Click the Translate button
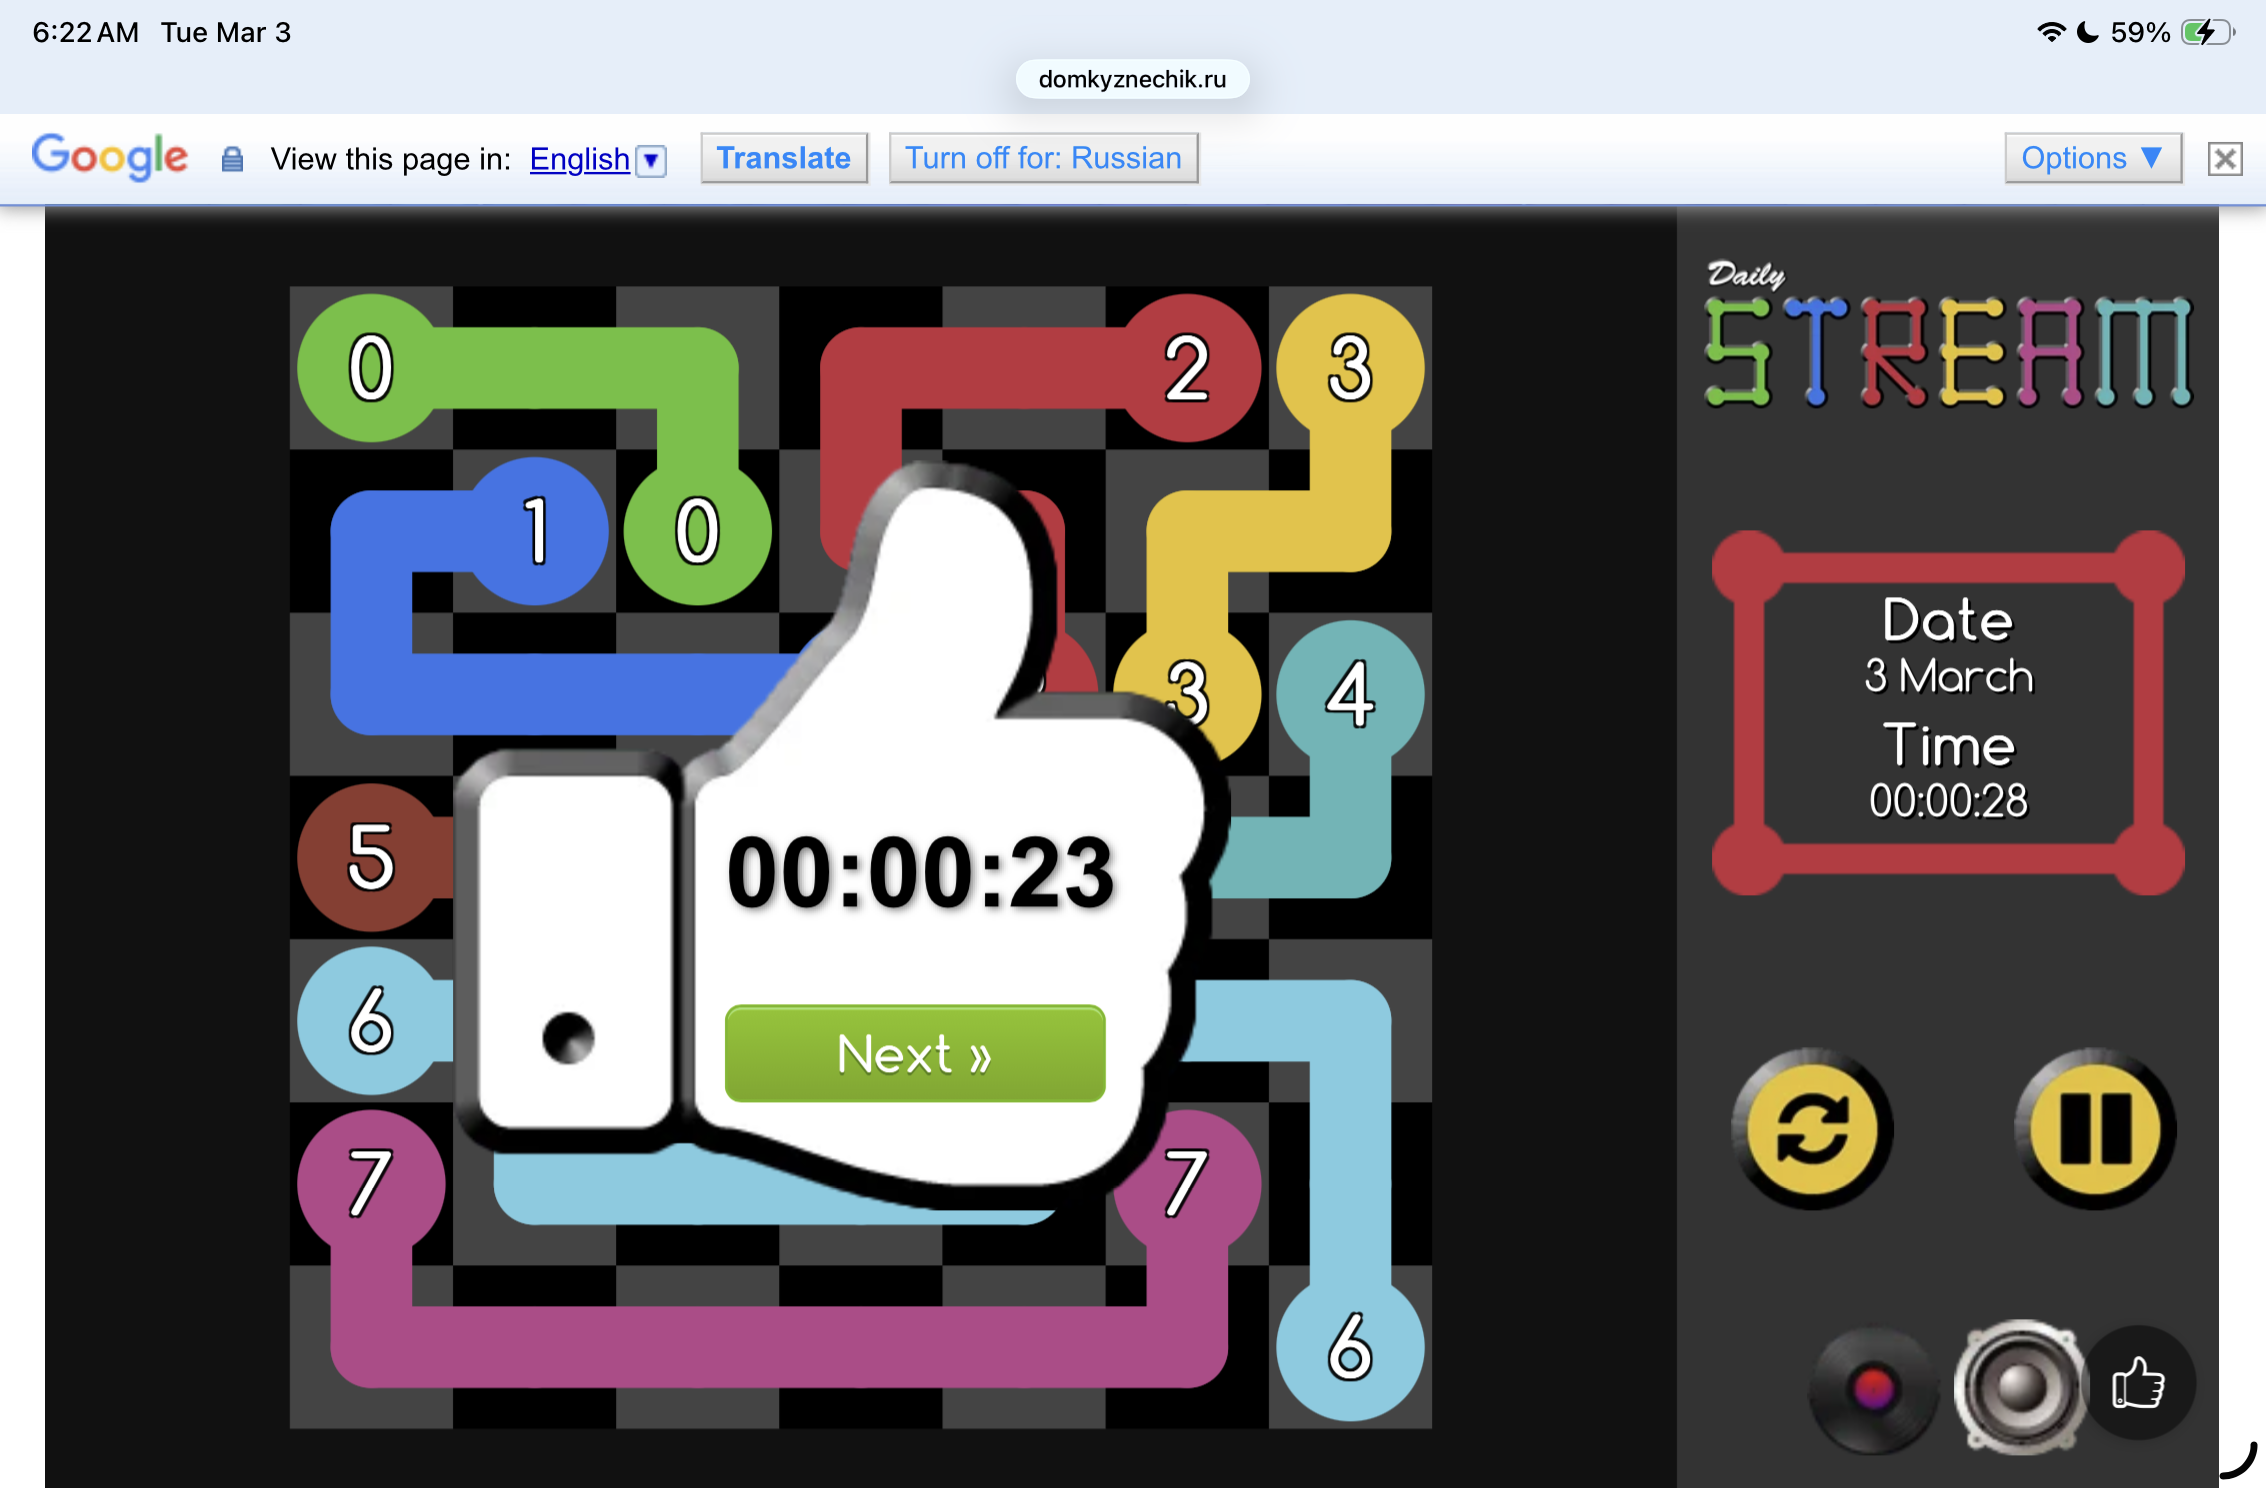Viewport: 2266px width, 1488px height. [x=783, y=158]
